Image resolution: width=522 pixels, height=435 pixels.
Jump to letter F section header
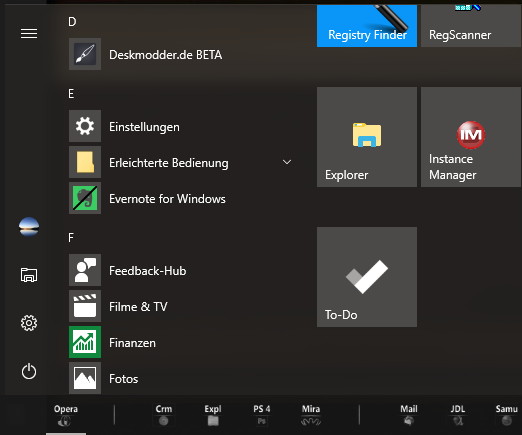(x=71, y=238)
